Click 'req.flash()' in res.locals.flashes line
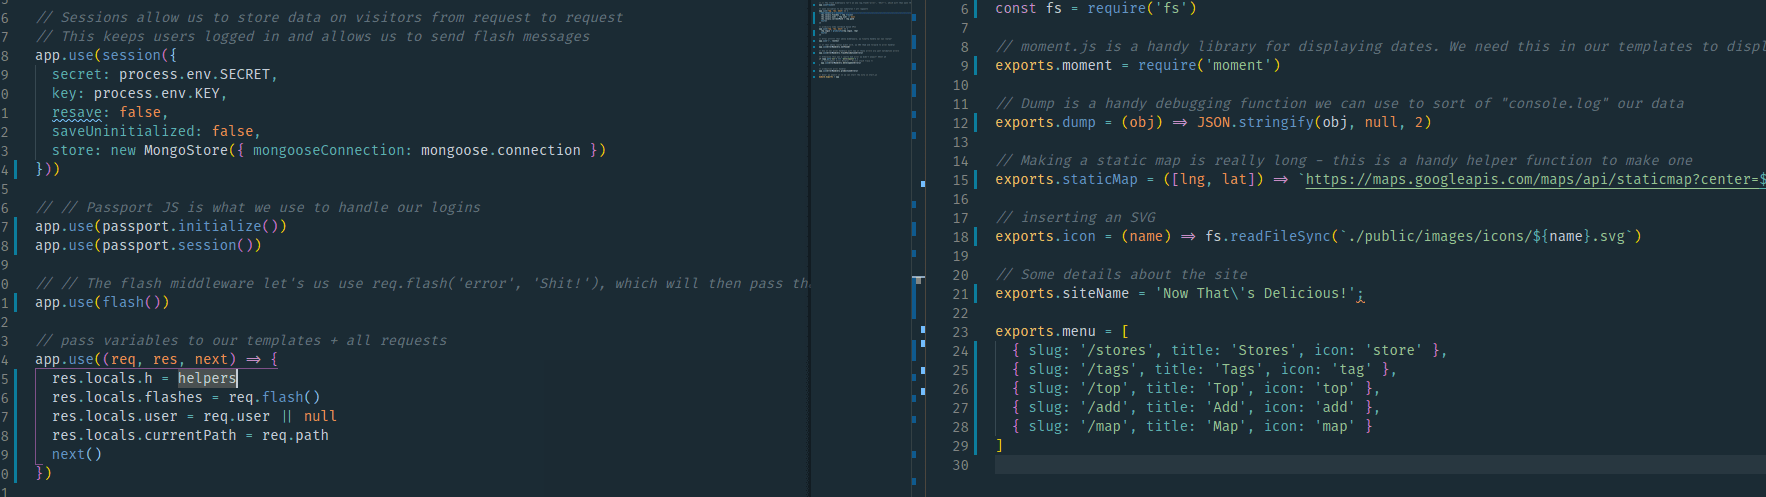 tap(274, 398)
